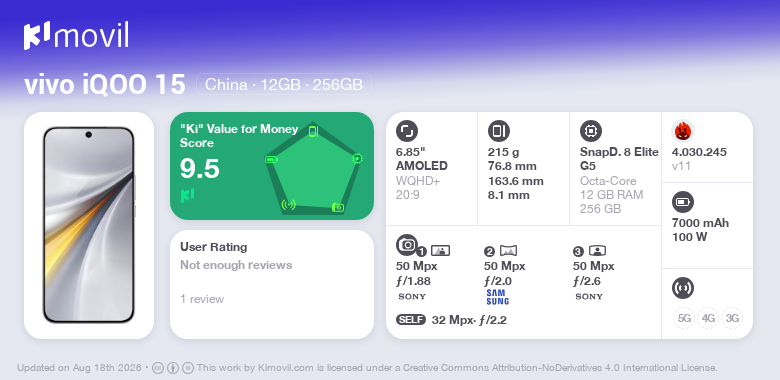This screenshot has height=380, width=780.
Task: Click the network connectivity icon
Action: 682,288
